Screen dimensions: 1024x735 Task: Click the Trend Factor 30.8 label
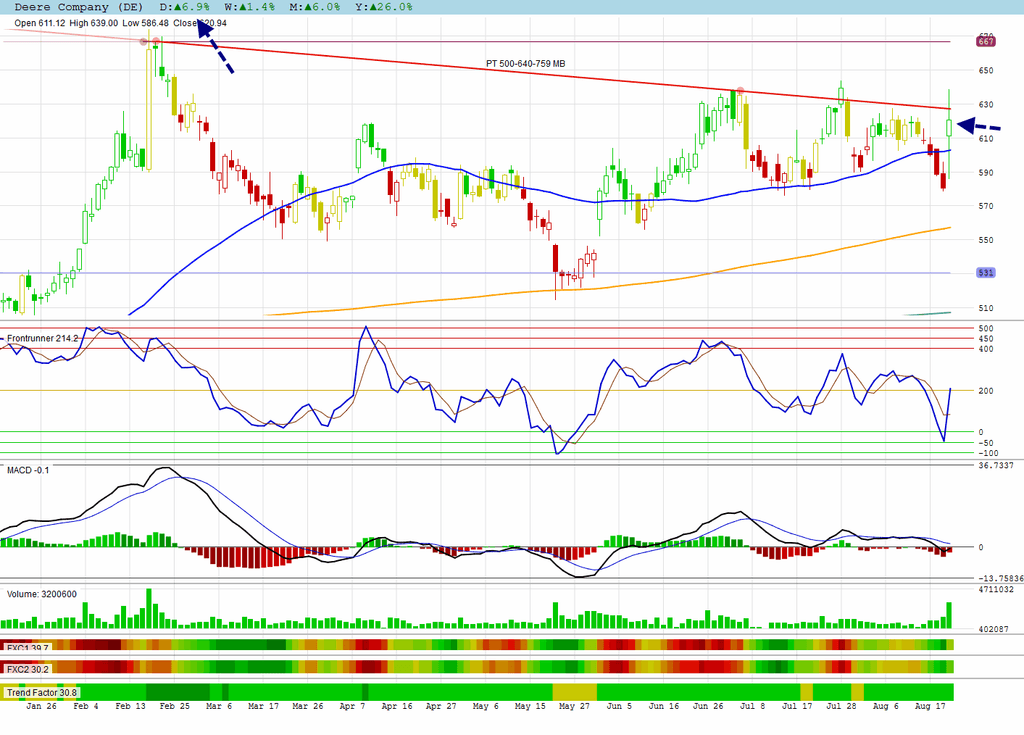coord(42,693)
